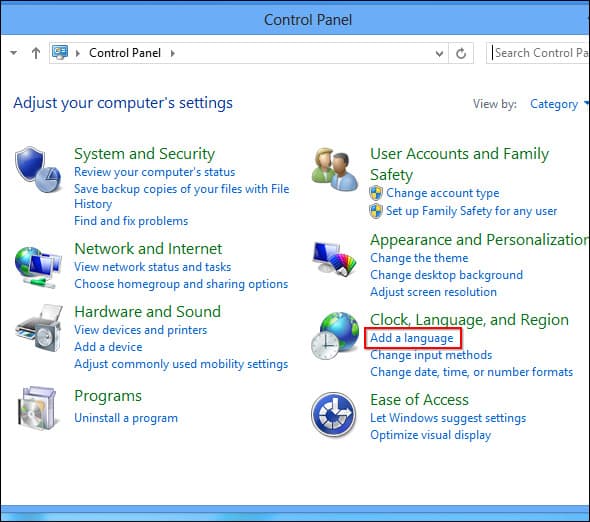
Task: Go up one level with the up arrow
Action: pyautogui.click(x=36, y=53)
